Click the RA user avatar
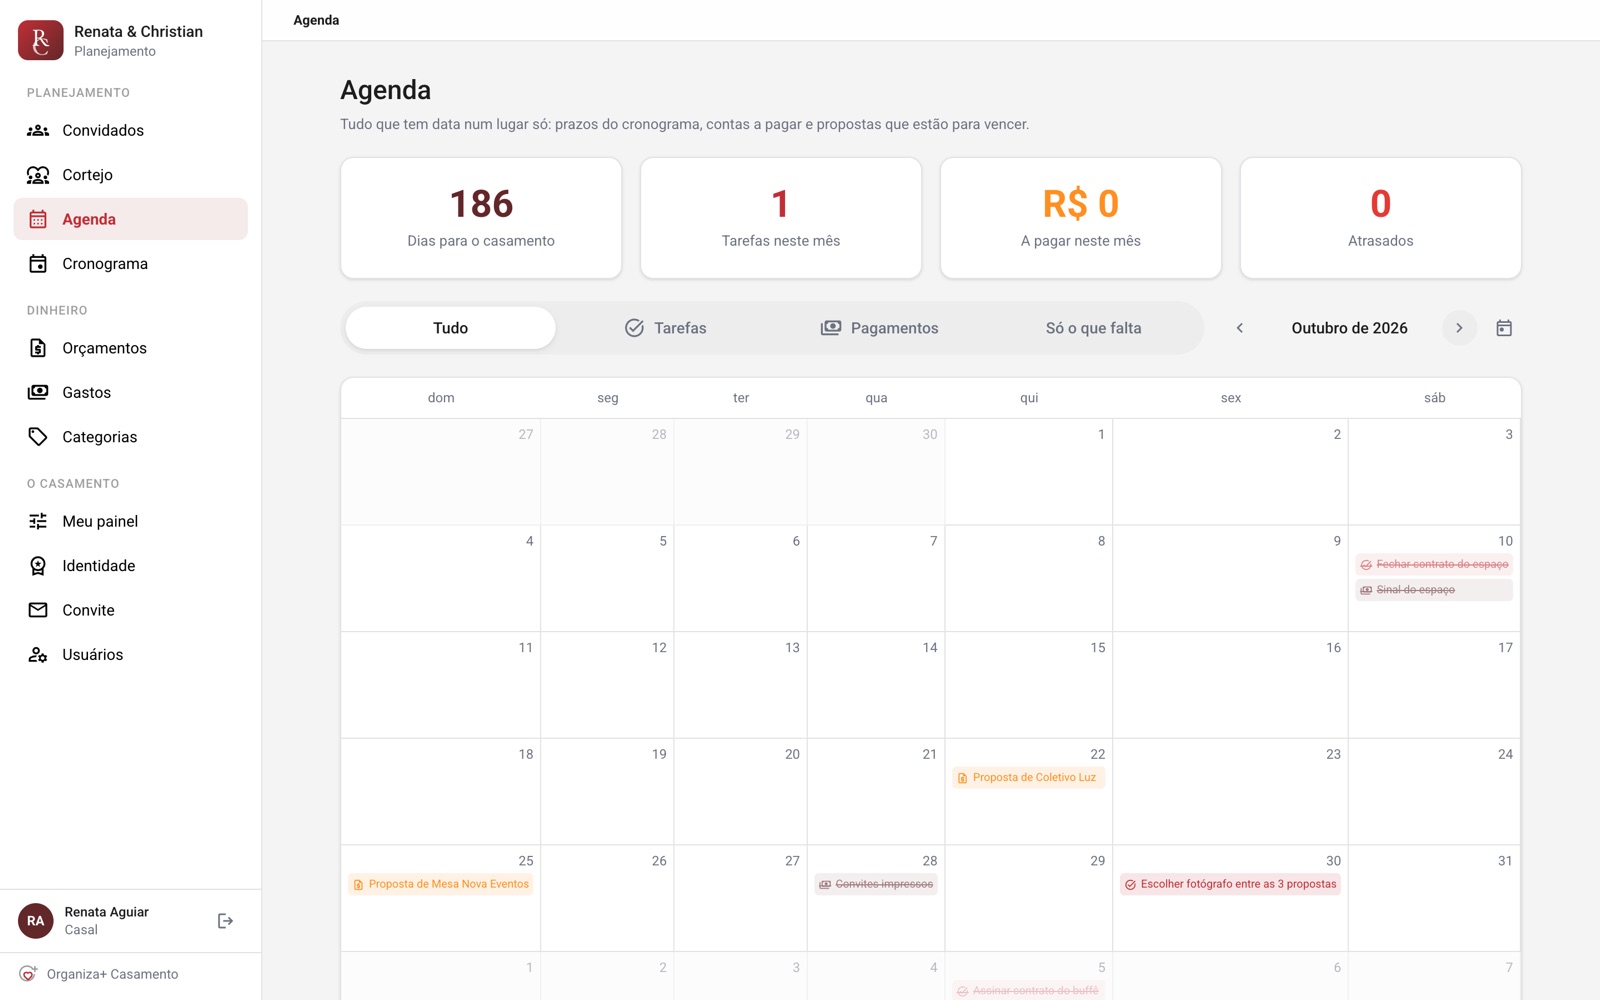The image size is (1600, 1000). (36, 921)
